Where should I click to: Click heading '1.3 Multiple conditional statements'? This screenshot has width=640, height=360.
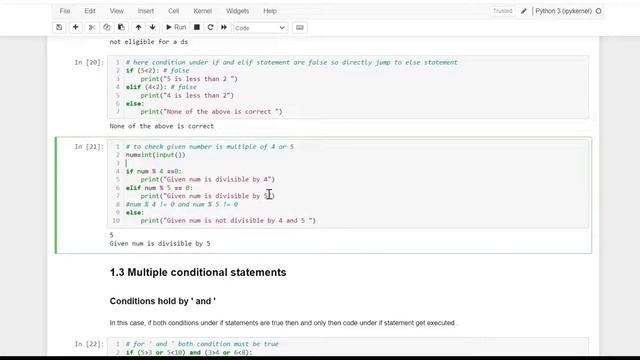pyautogui.click(x=198, y=272)
